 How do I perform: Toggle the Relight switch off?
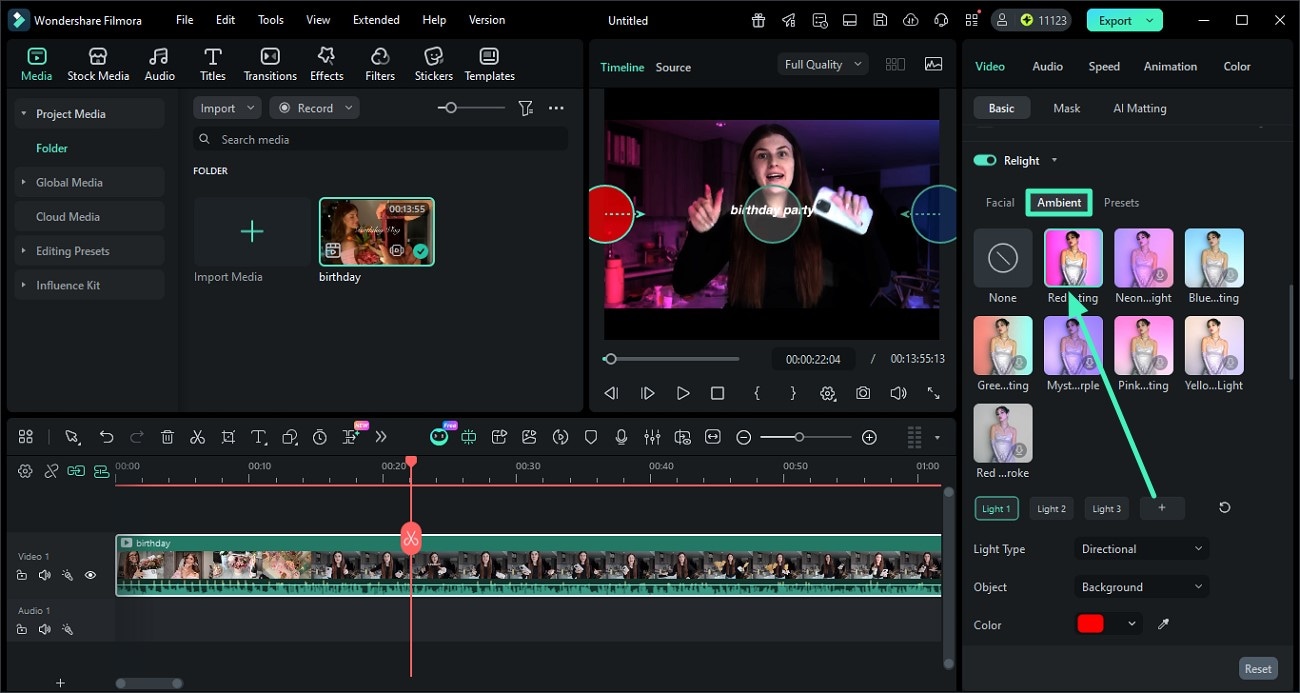point(985,160)
